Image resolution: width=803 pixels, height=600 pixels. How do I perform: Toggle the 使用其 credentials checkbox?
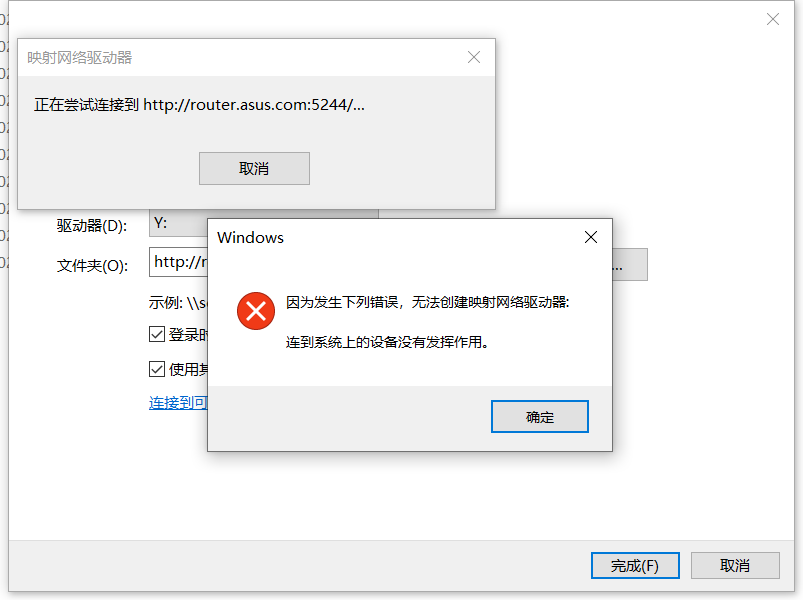[157, 369]
